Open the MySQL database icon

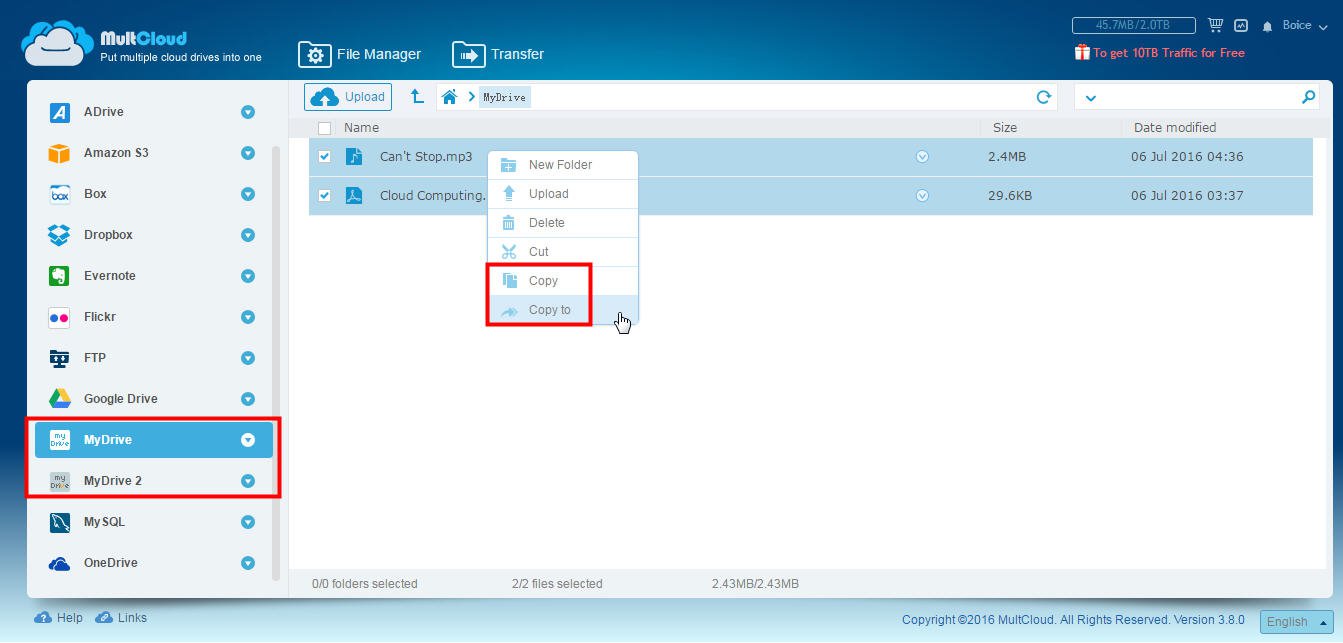pos(60,522)
